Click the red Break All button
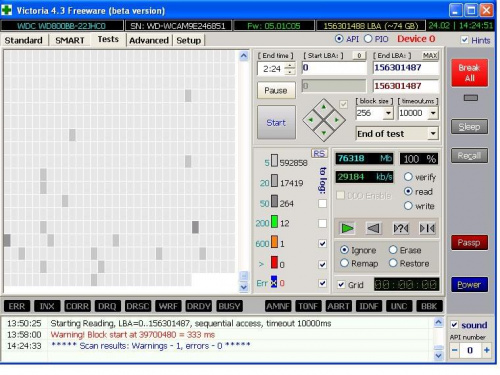 point(469,73)
